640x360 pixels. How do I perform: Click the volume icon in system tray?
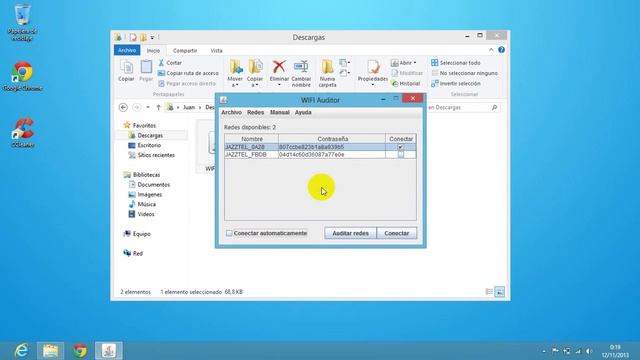click(x=589, y=351)
